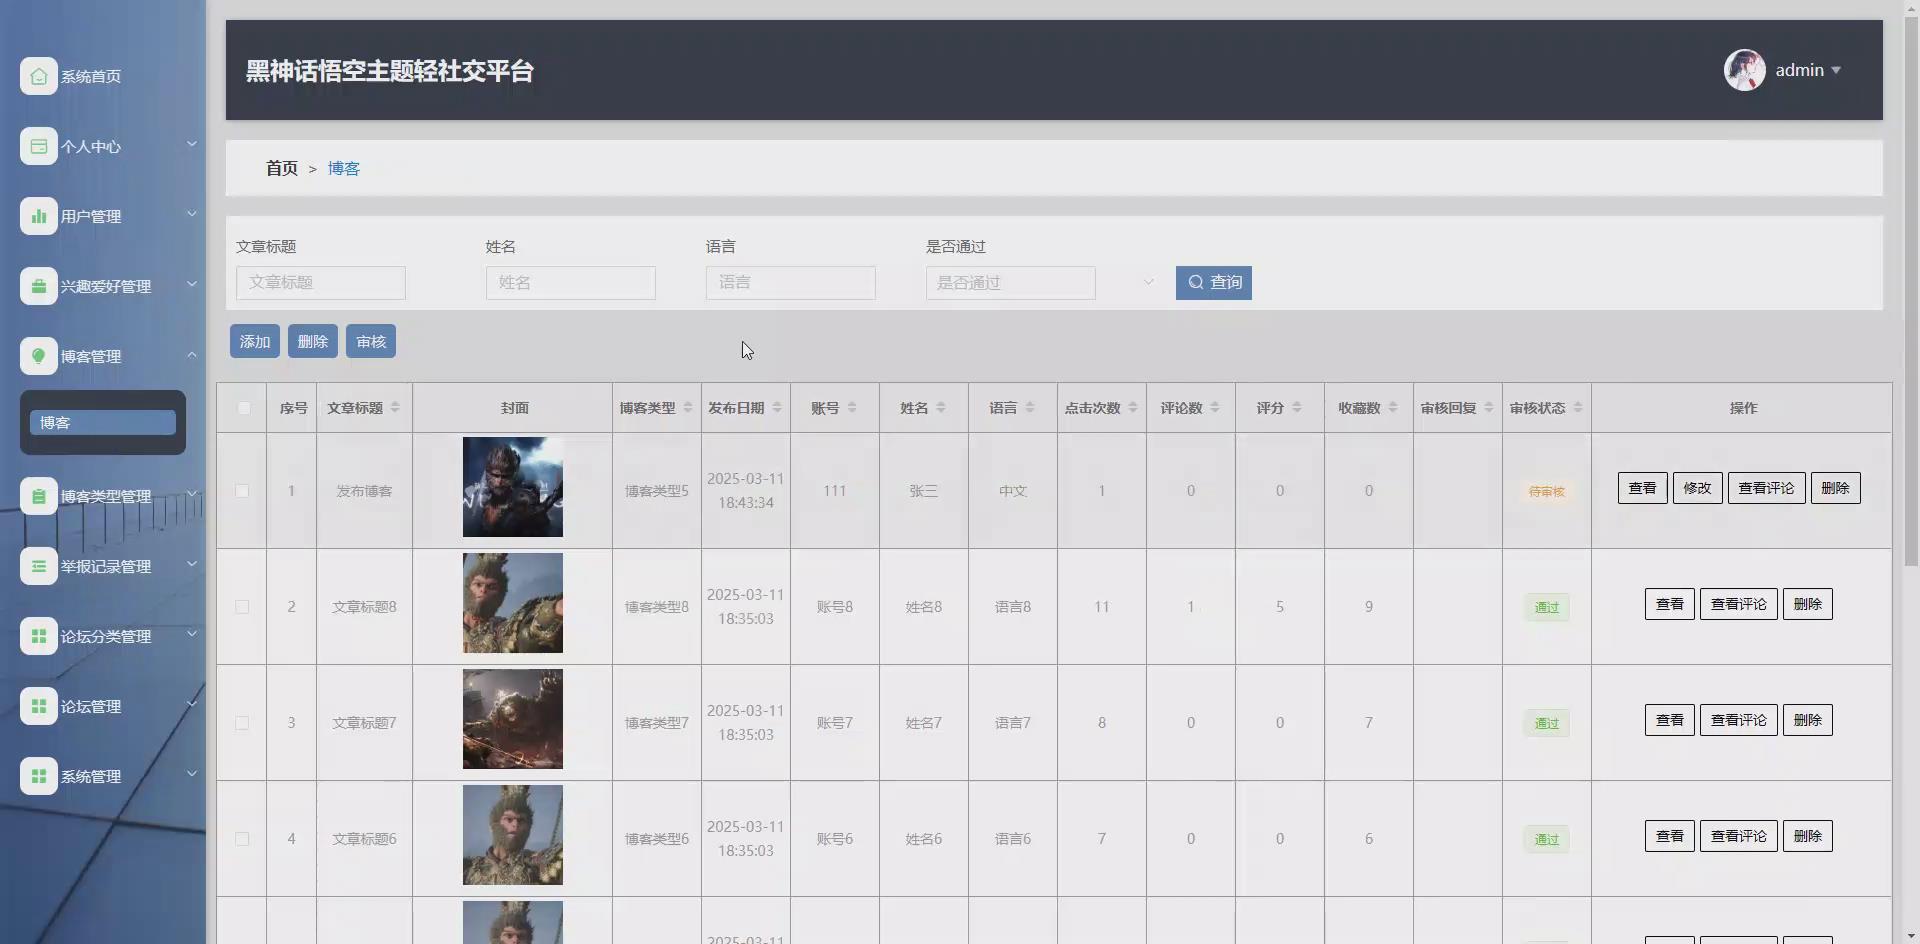Check the row for 发布博客
Screen dimensions: 1920x944
[242, 491]
